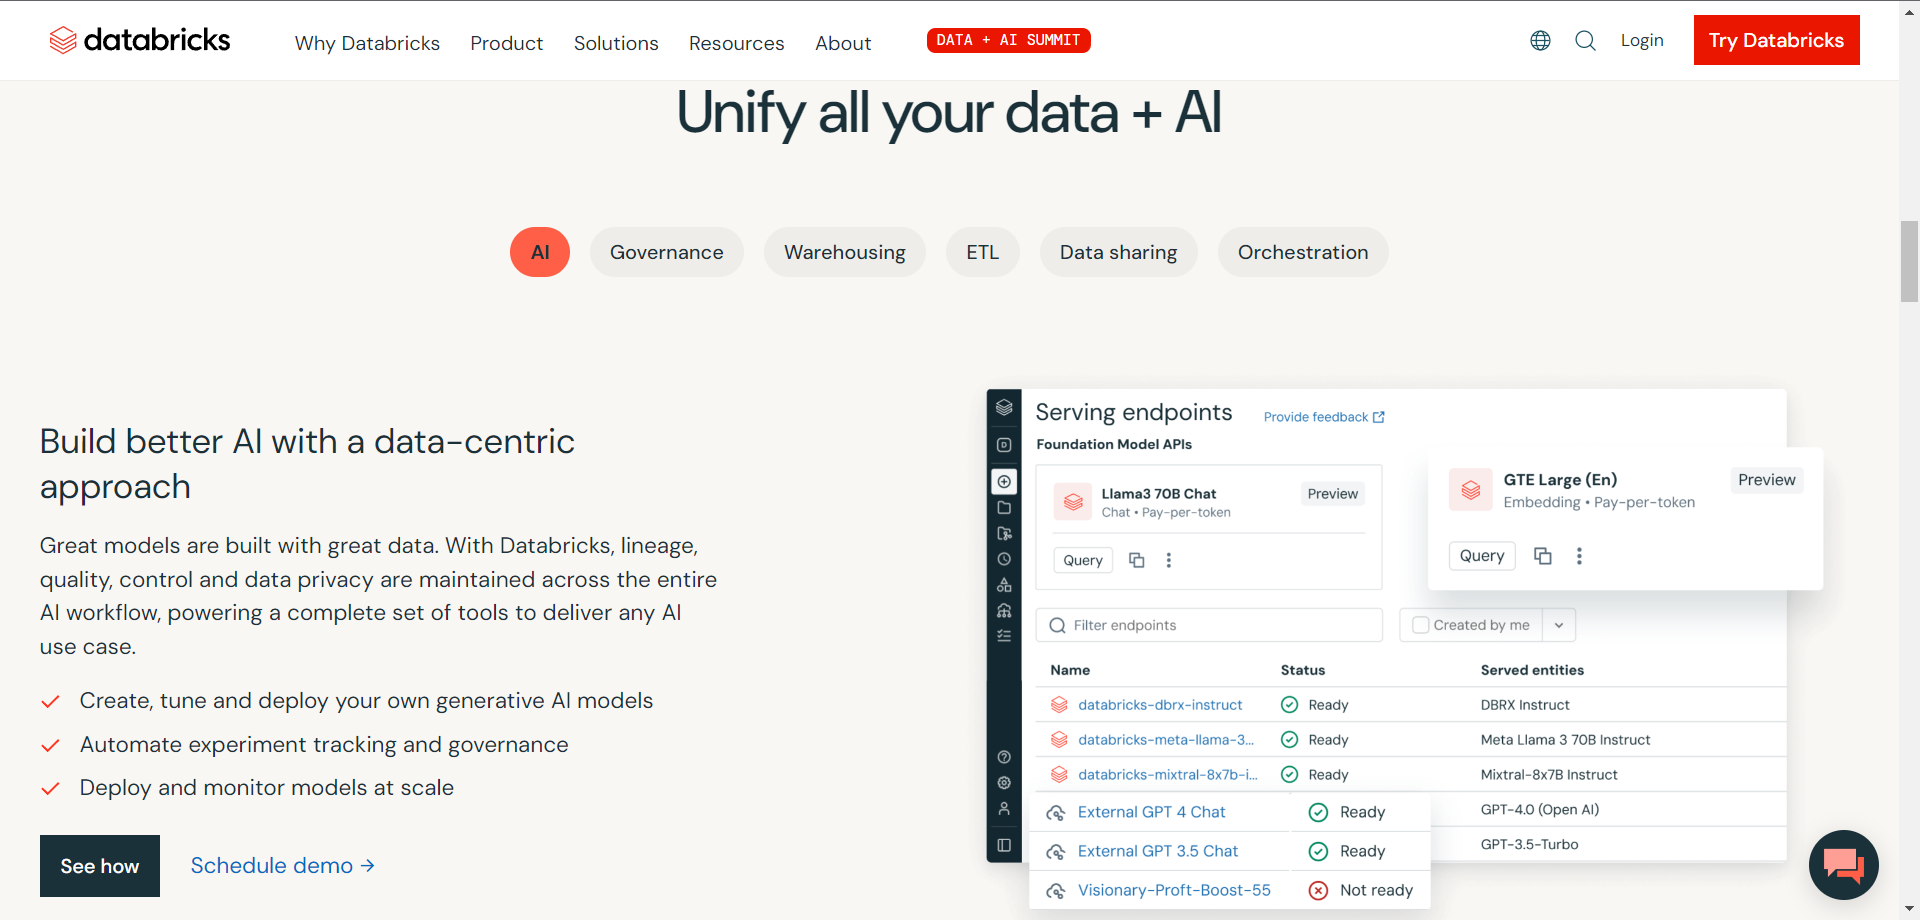The height and width of the screenshot is (920, 1920).
Task: Open databricks-dbrx-instruct endpoint
Action: pos(1160,705)
